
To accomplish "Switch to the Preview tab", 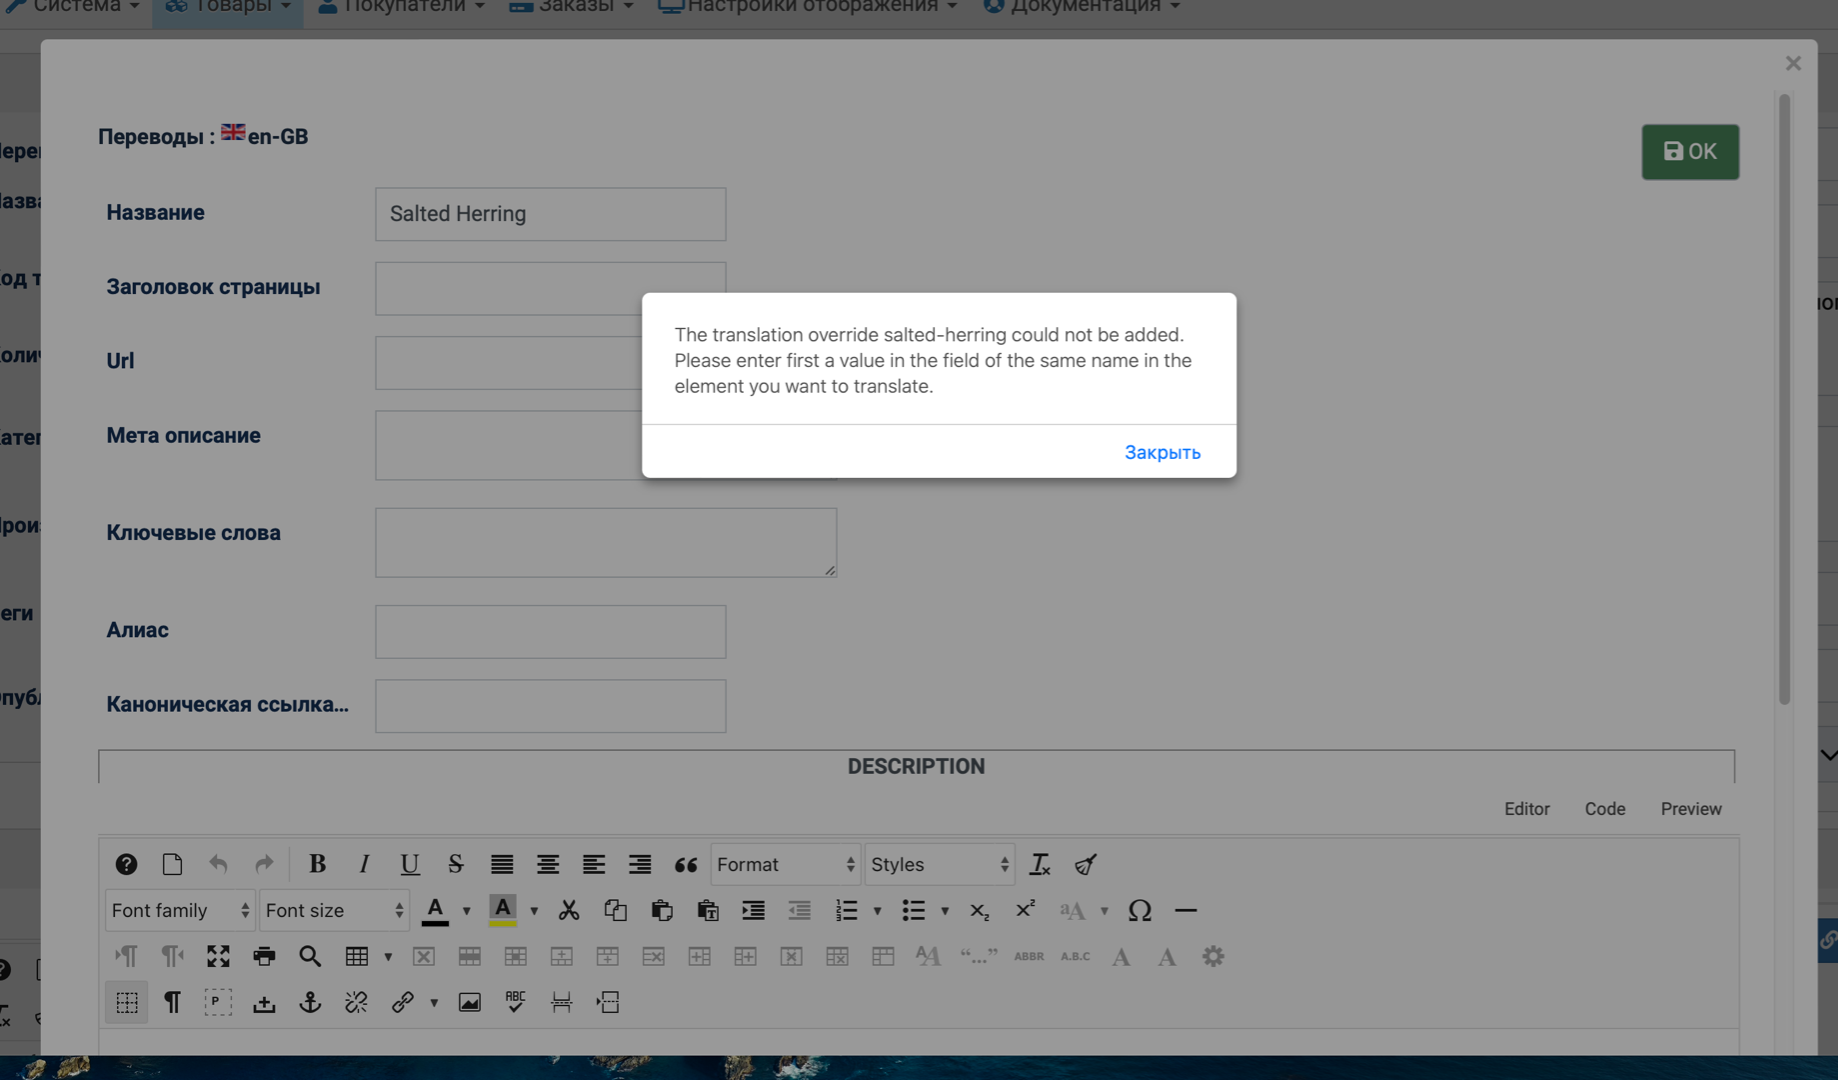I will click(1690, 809).
